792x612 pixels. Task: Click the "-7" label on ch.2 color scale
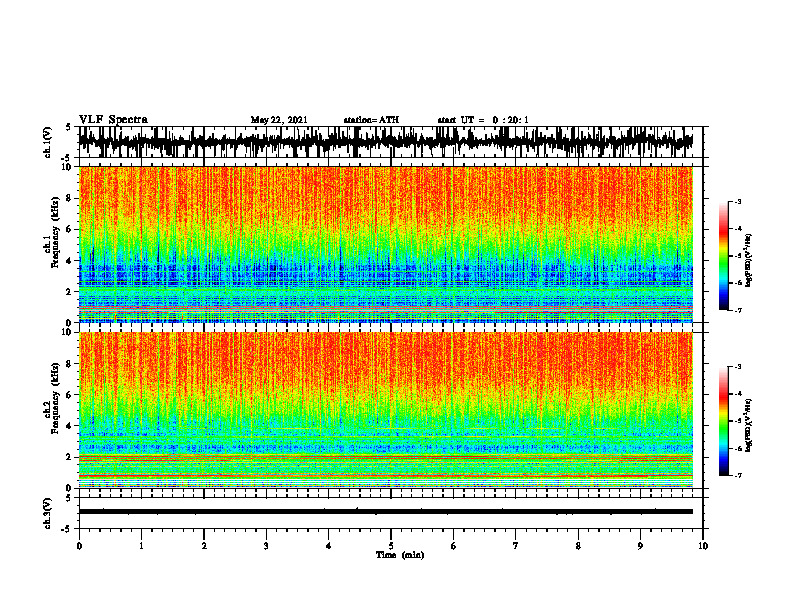point(738,475)
